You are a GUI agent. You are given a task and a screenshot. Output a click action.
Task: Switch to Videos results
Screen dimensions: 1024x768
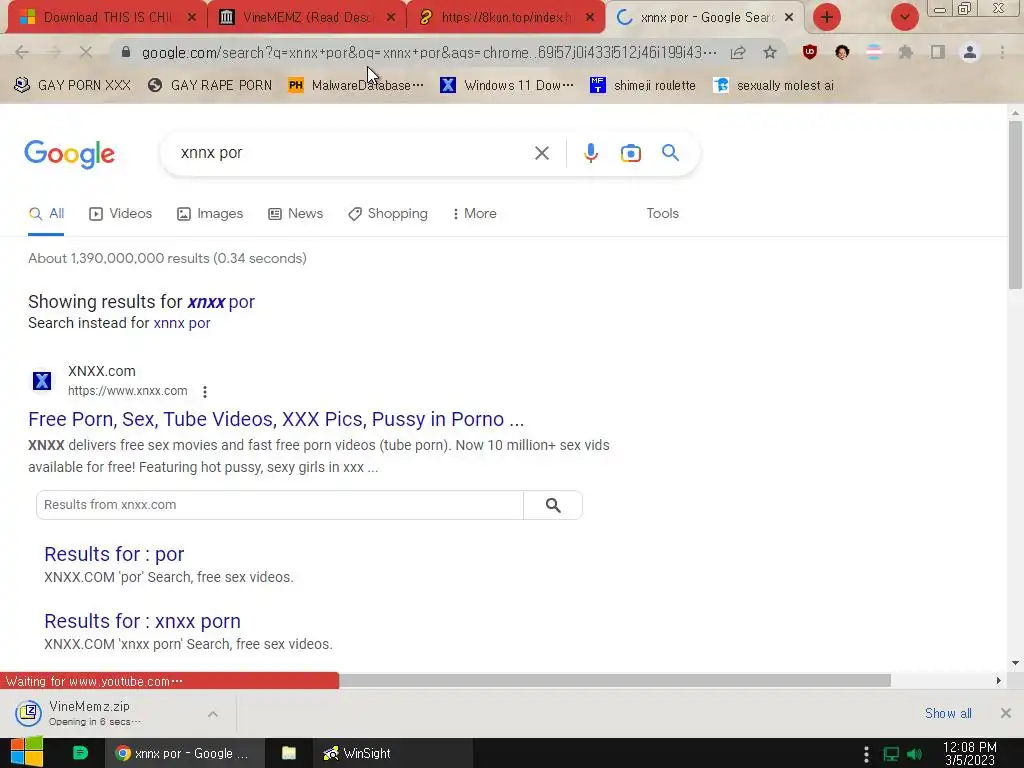[x=121, y=214]
